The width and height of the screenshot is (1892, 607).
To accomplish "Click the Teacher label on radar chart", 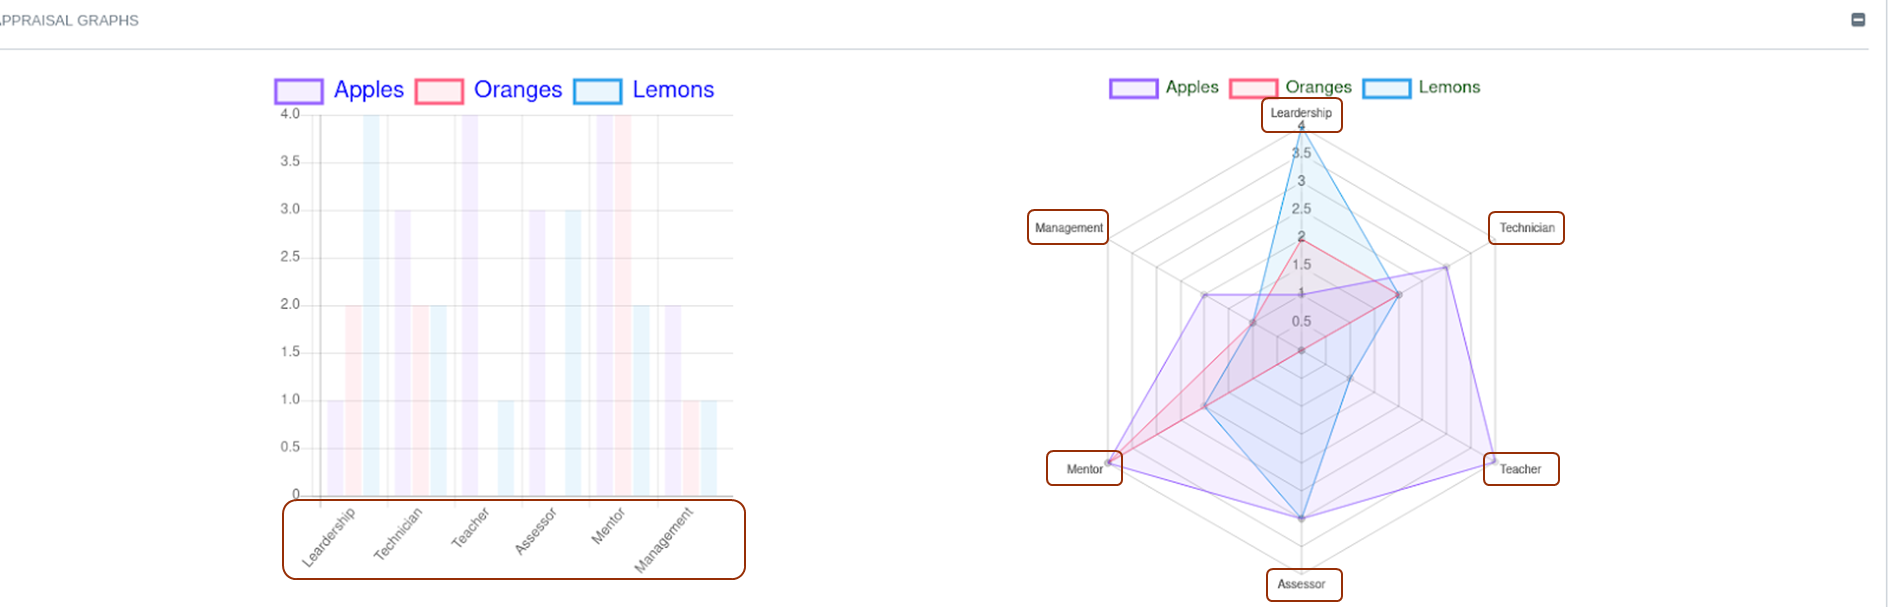I will coord(1520,469).
